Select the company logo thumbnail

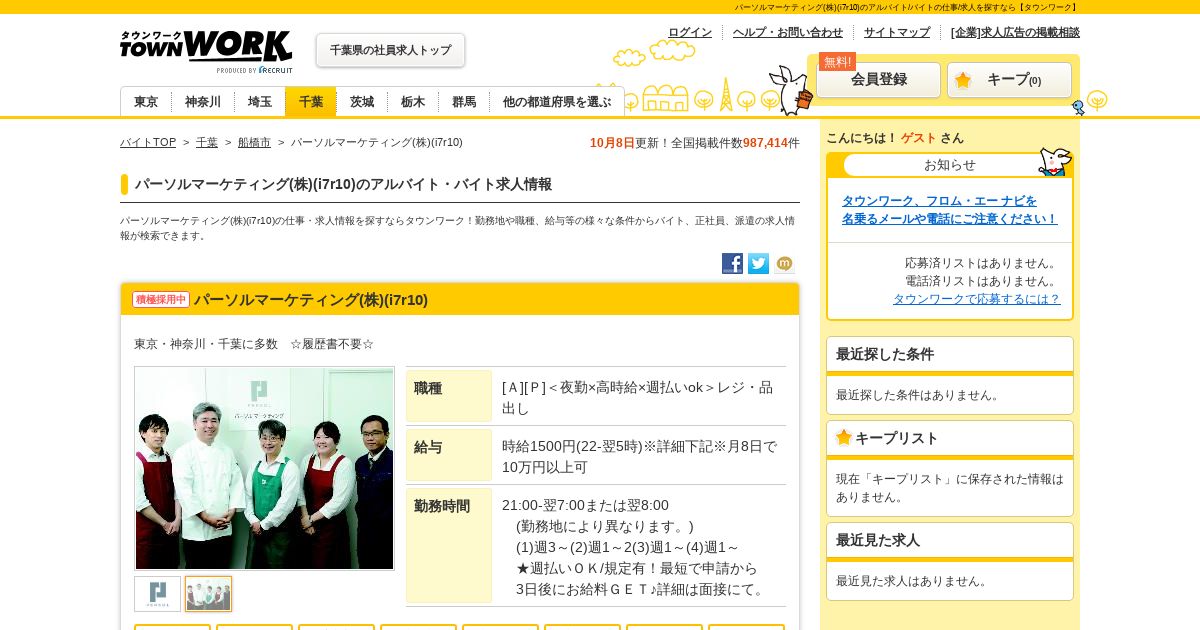[x=158, y=594]
